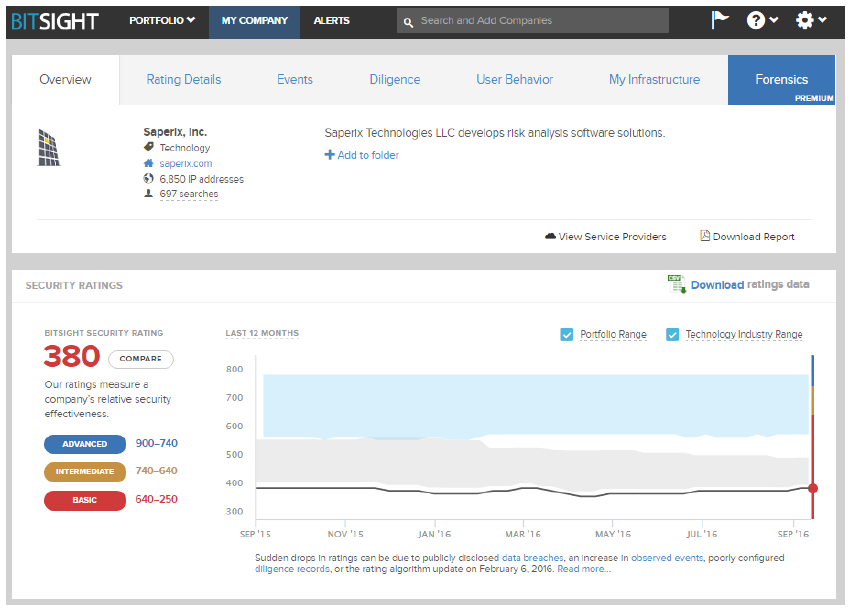Click the 900–740 range text
The image size is (853, 613).
click(x=157, y=443)
